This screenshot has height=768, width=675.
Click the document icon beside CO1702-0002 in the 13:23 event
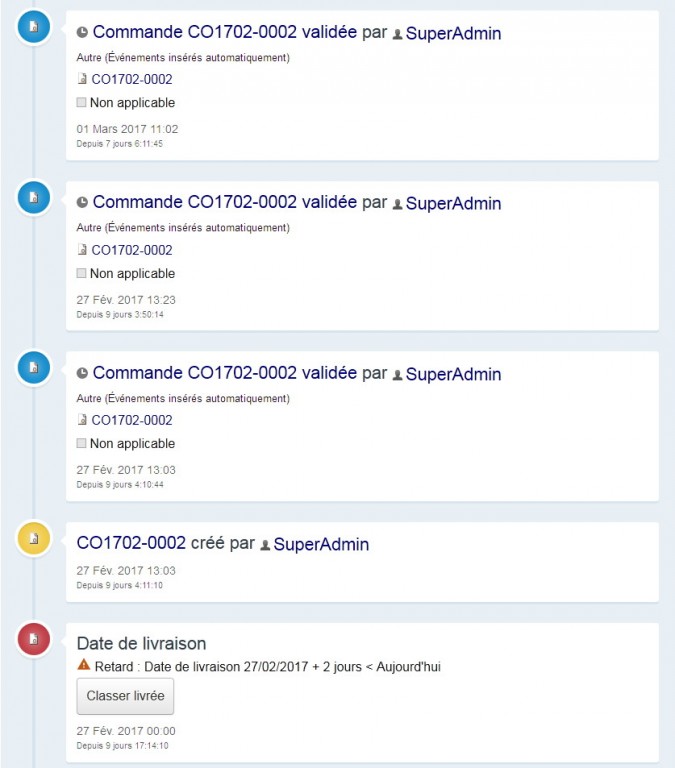pyautogui.click(x=82, y=250)
